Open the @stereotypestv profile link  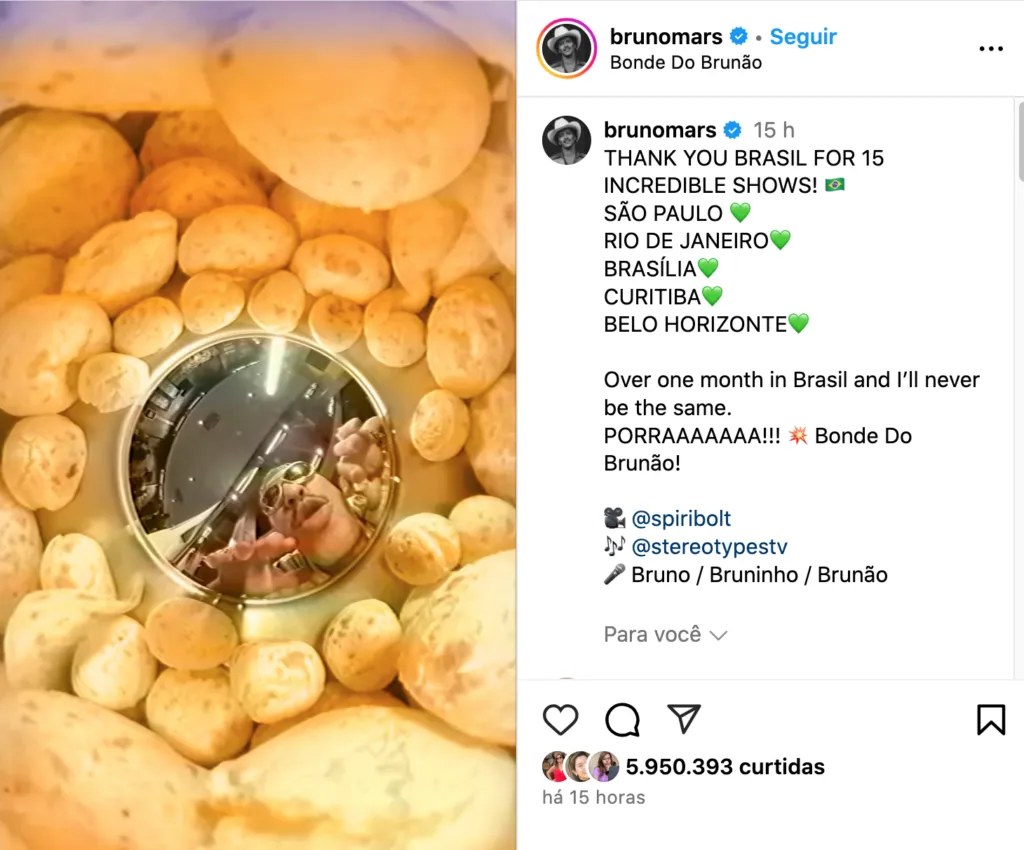(x=709, y=546)
